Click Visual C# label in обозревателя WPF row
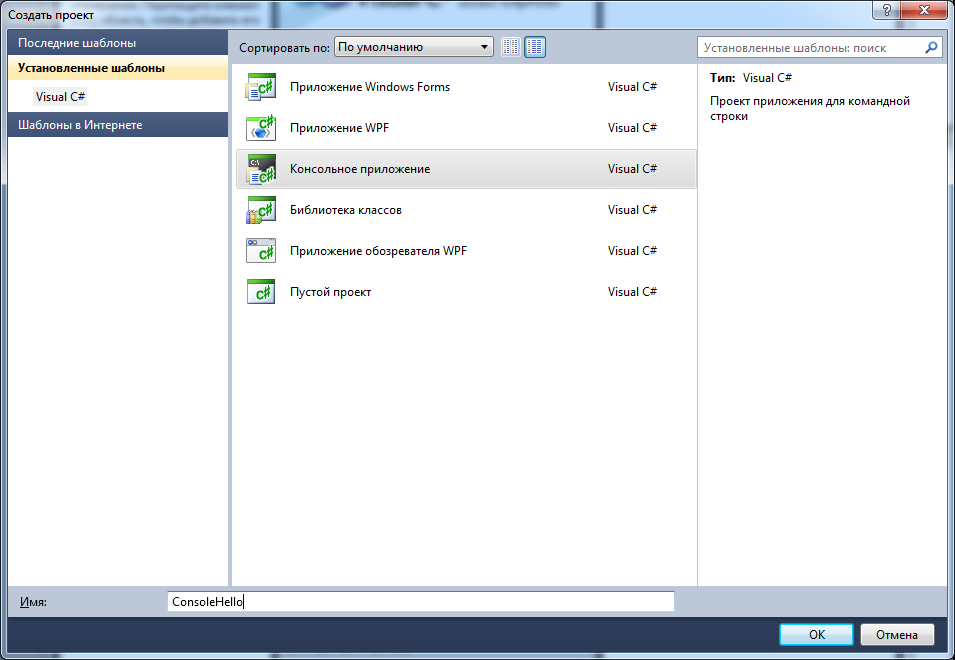955x660 pixels. [632, 251]
